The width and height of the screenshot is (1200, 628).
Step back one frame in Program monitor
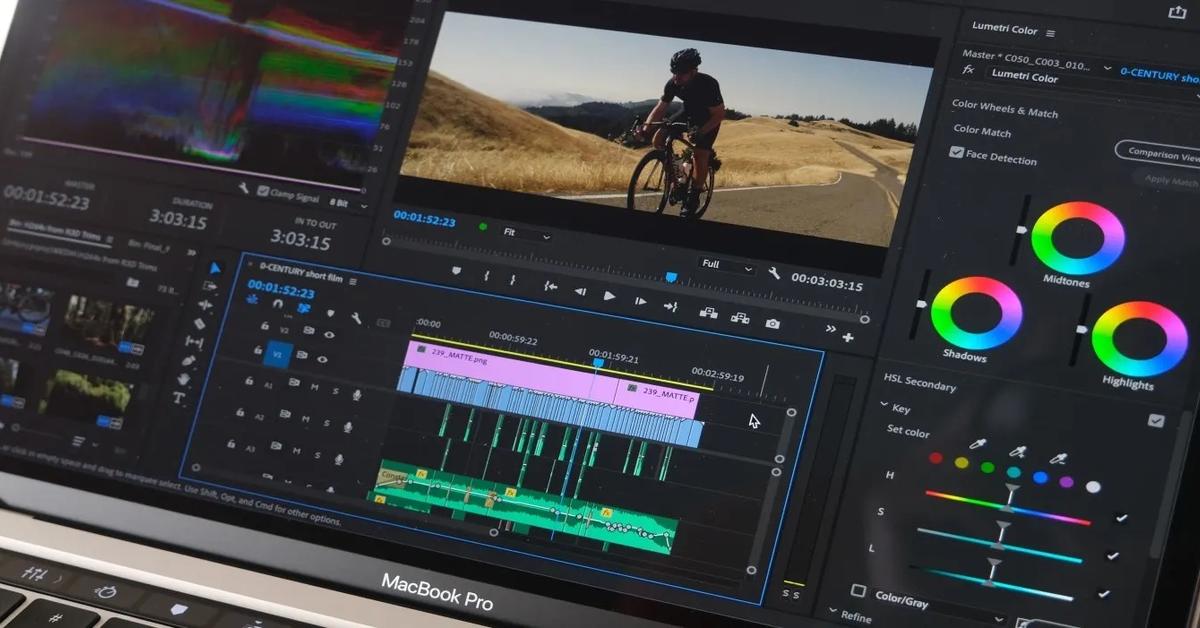pyautogui.click(x=581, y=291)
